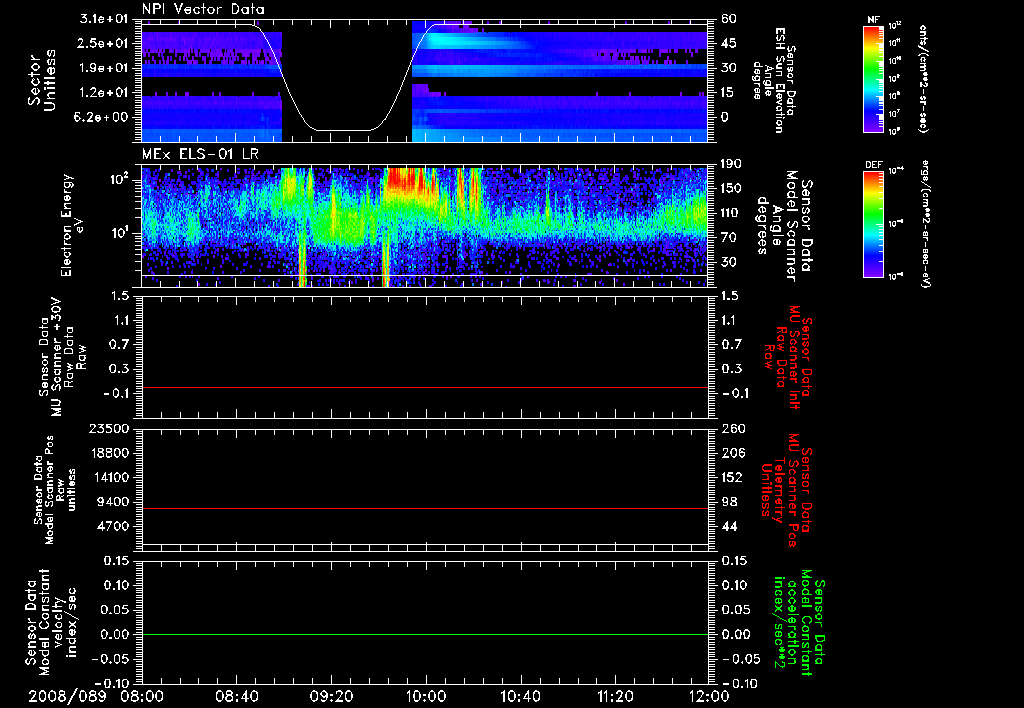Click the red MU Scanner Int Raw Data title
Viewport: 1024px width, 708px height.
coord(788,357)
